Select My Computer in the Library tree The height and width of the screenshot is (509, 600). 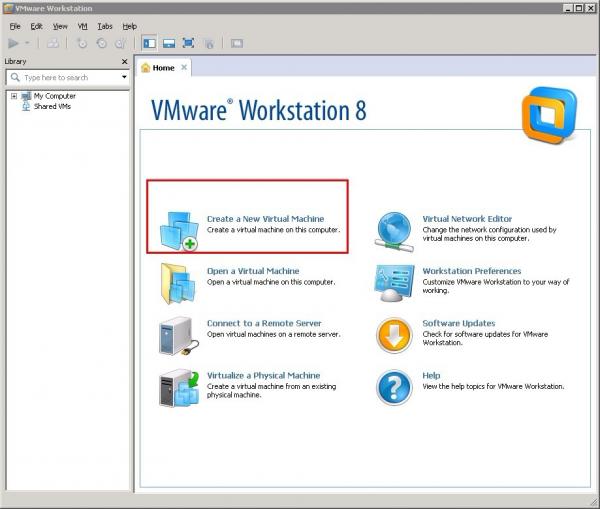(x=54, y=96)
